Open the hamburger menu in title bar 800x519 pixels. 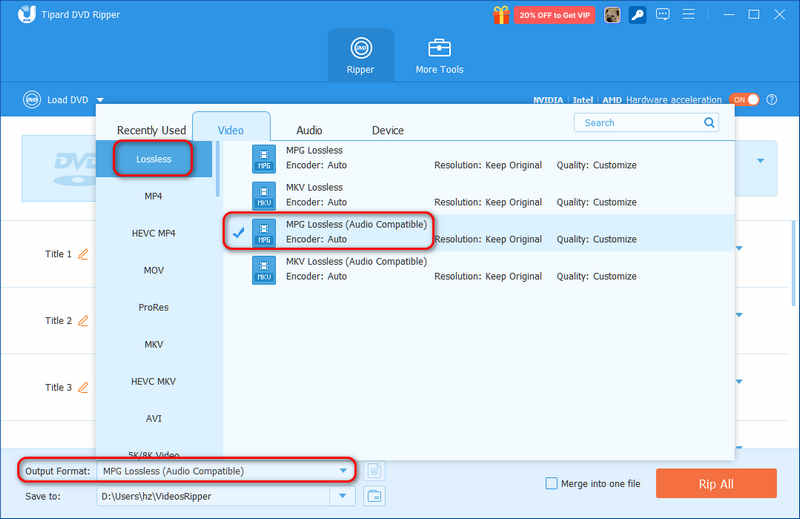click(x=688, y=14)
